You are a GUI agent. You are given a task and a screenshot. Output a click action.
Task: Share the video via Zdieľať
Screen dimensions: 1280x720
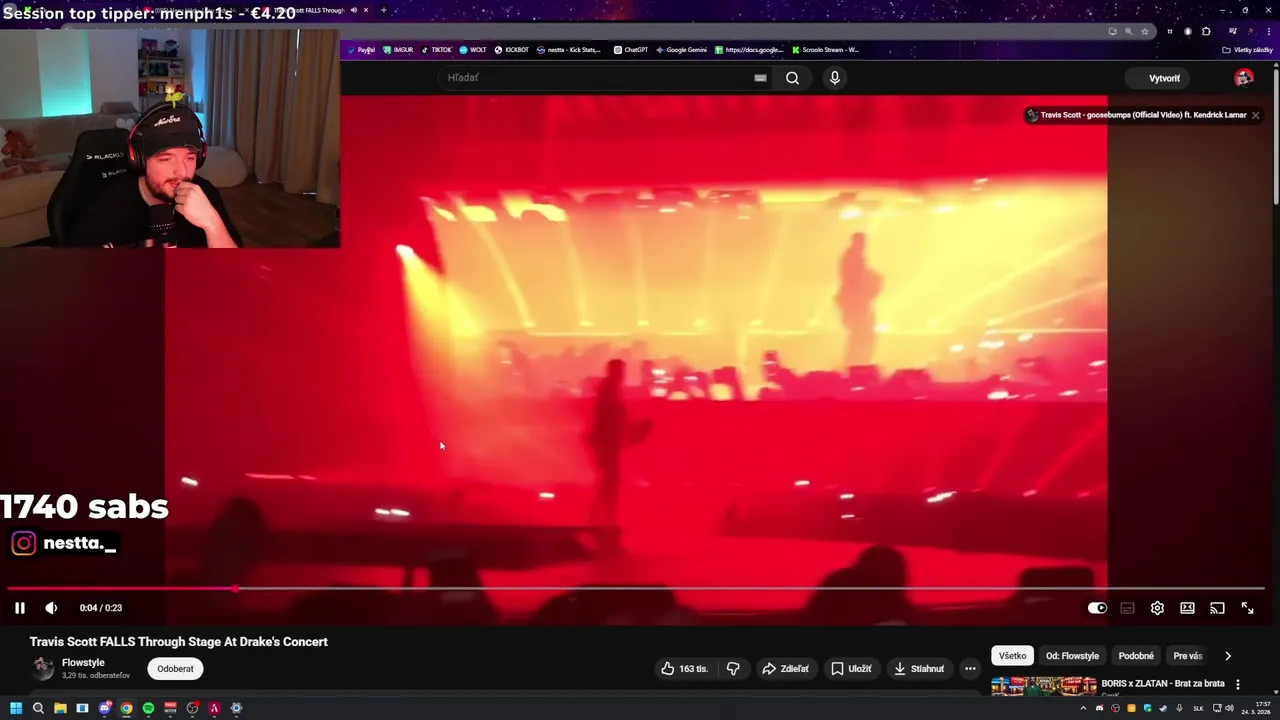pyautogui.click(x=785, y=669)
